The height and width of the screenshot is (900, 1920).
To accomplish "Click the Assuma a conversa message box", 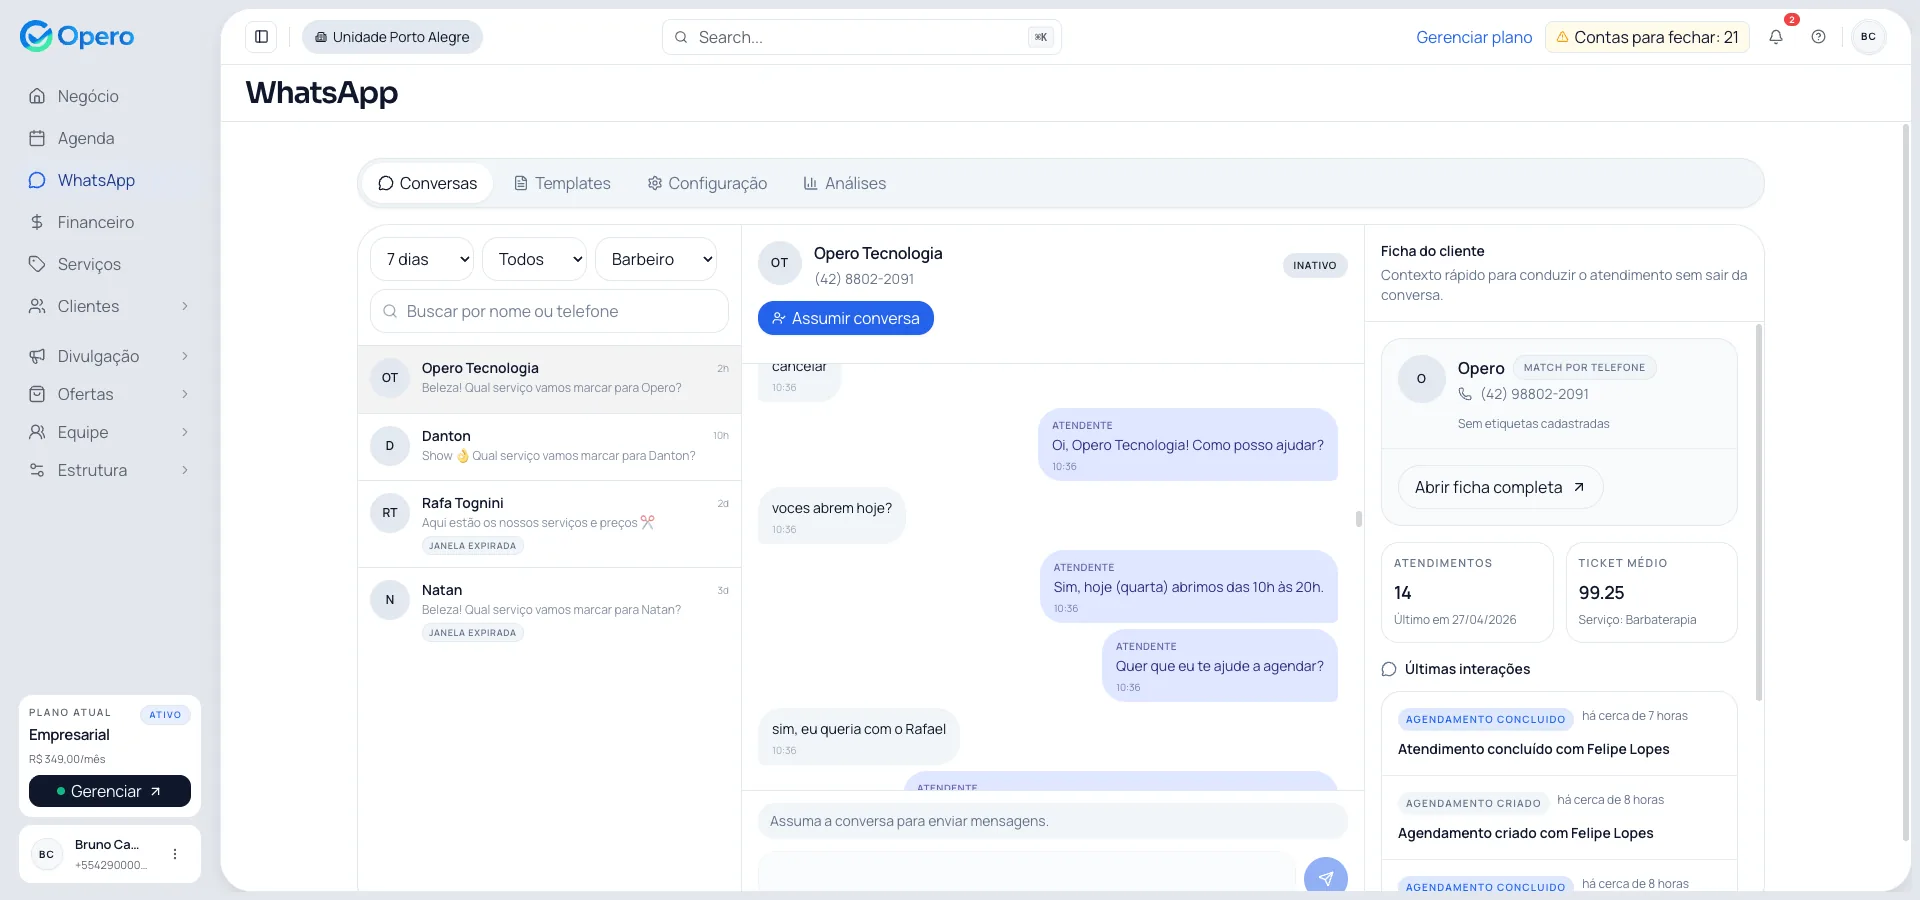I will tap(1052, 821).
